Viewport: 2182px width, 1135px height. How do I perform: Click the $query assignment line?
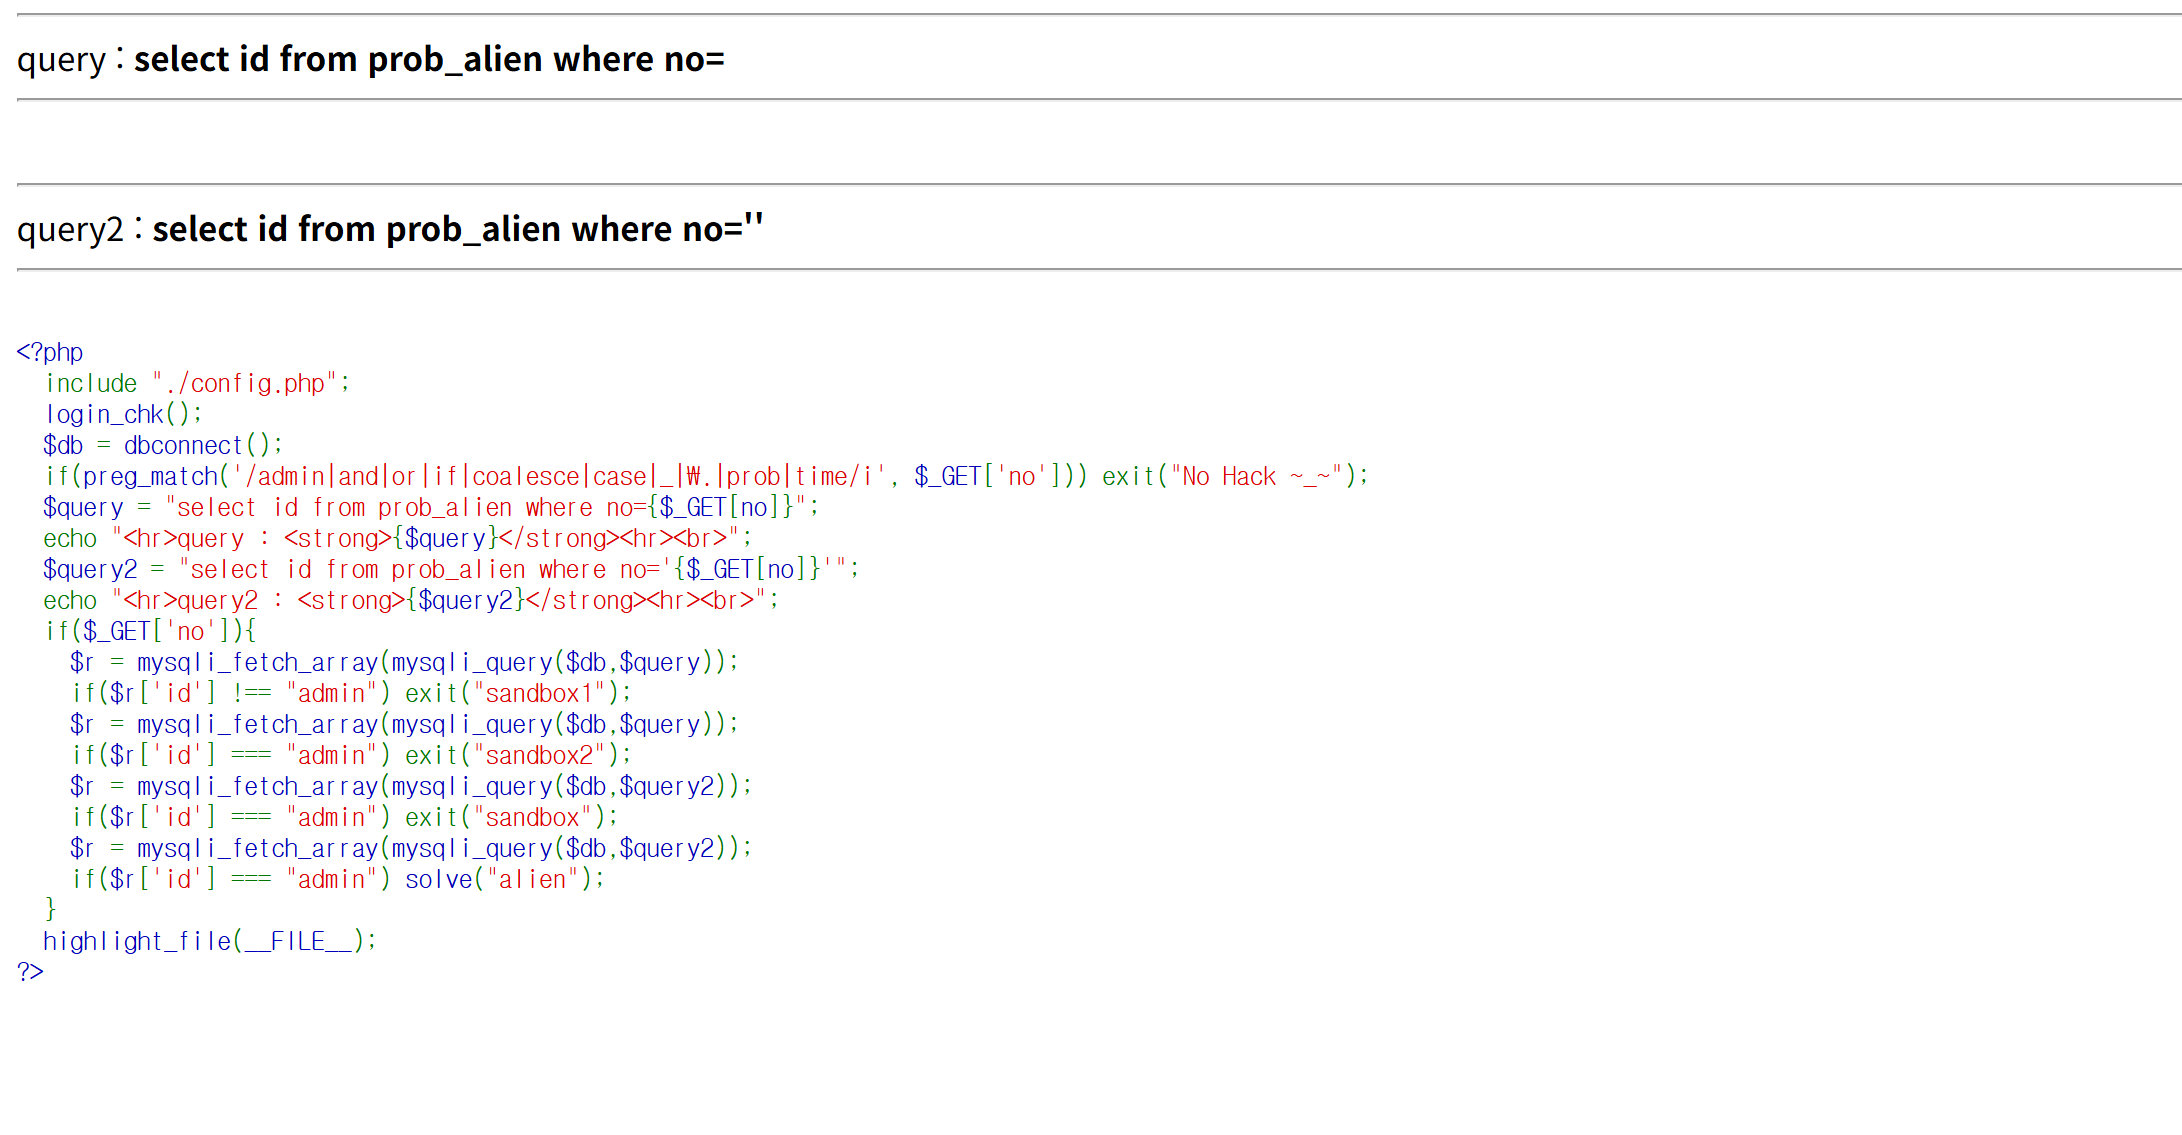tap(430, 507)
